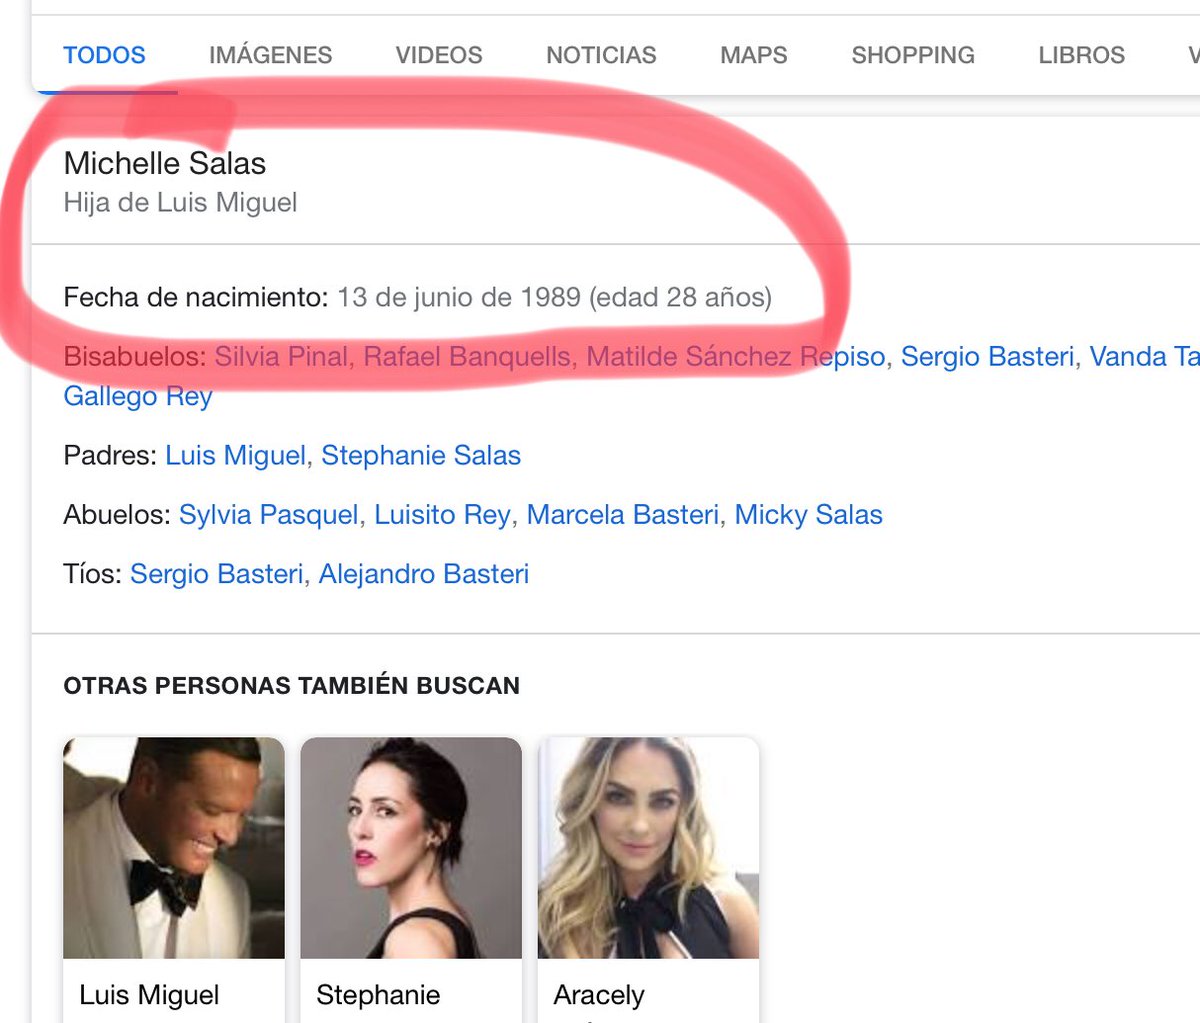Open Sergio Basteri under Bisabuelos
This screenshot has height=1023, width=1200.
[x=988, y=357]
